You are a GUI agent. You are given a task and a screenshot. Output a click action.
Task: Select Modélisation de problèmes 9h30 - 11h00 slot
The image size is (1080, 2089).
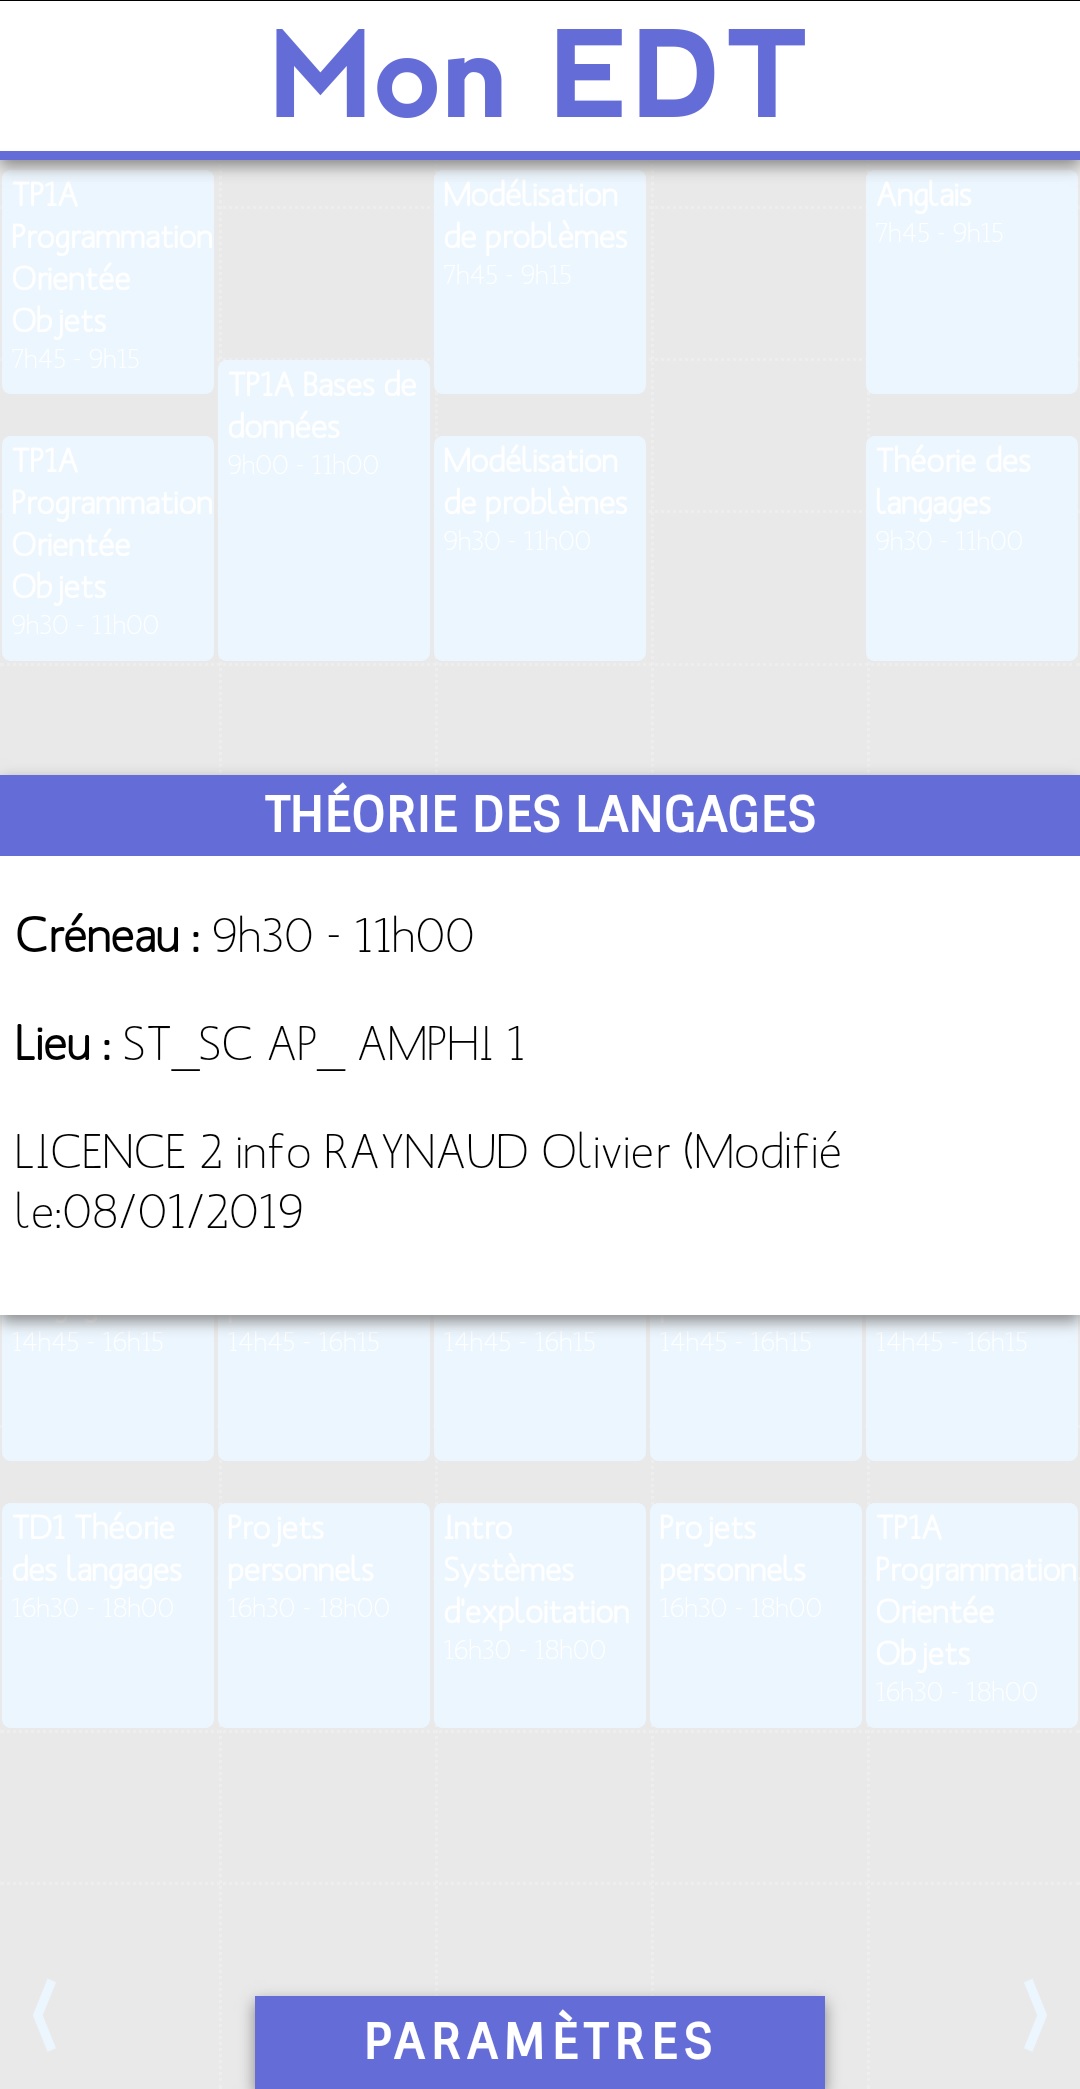(x=539, y=547)
